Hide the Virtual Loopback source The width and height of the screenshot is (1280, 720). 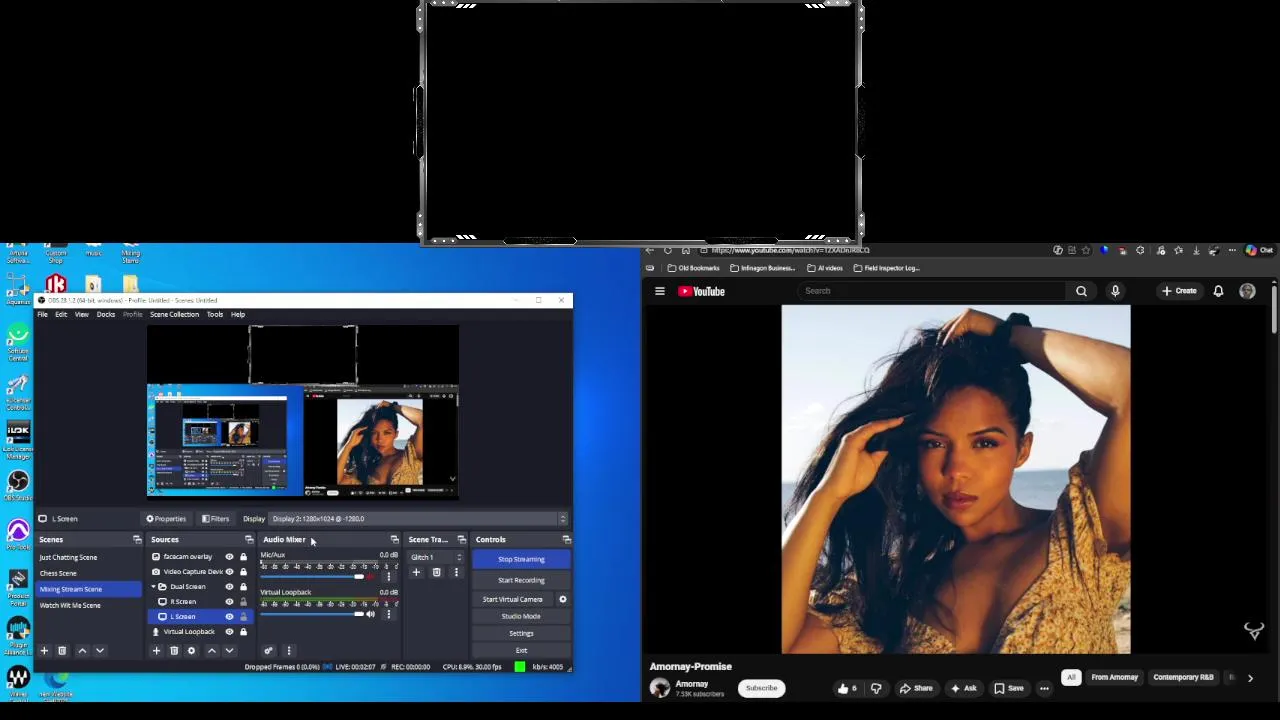tap(229, 632)
